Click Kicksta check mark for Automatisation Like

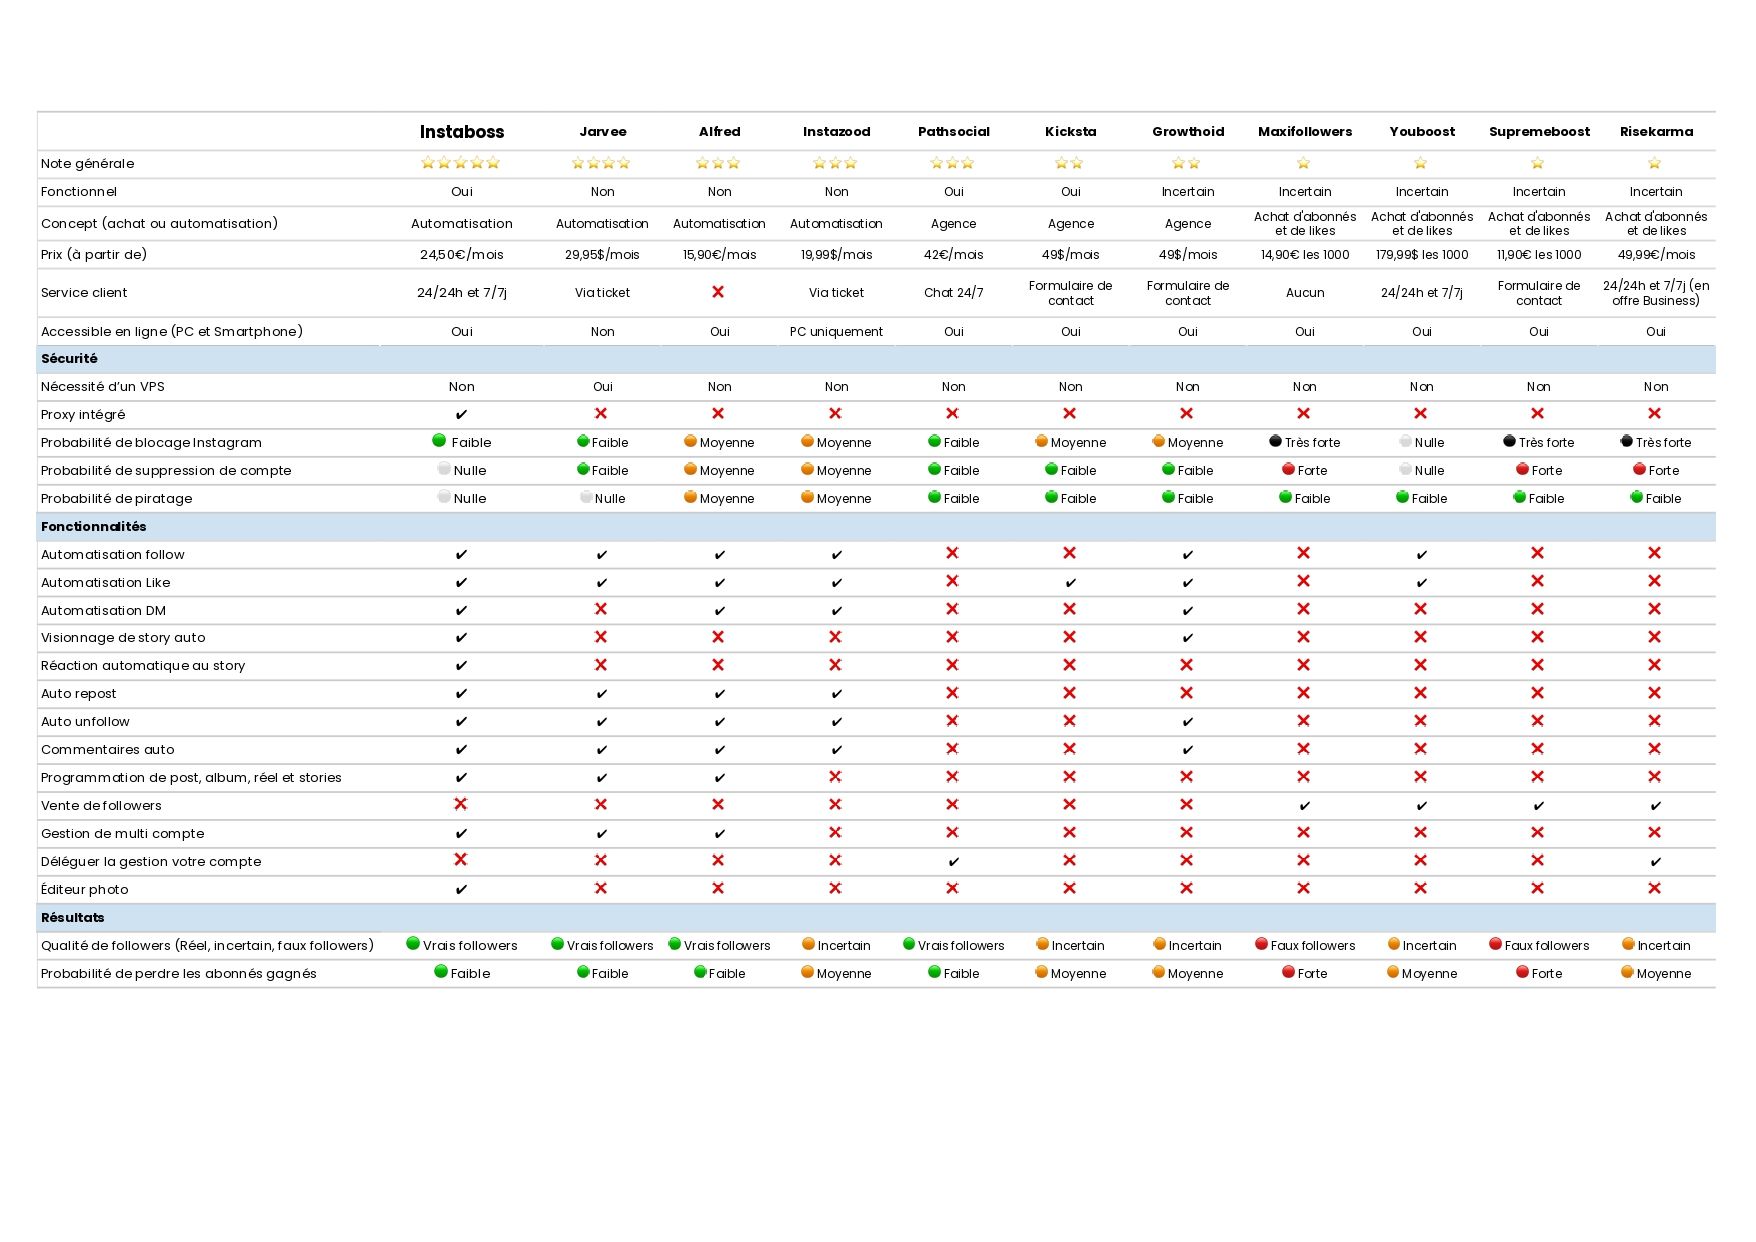(x=1071, y=583)
